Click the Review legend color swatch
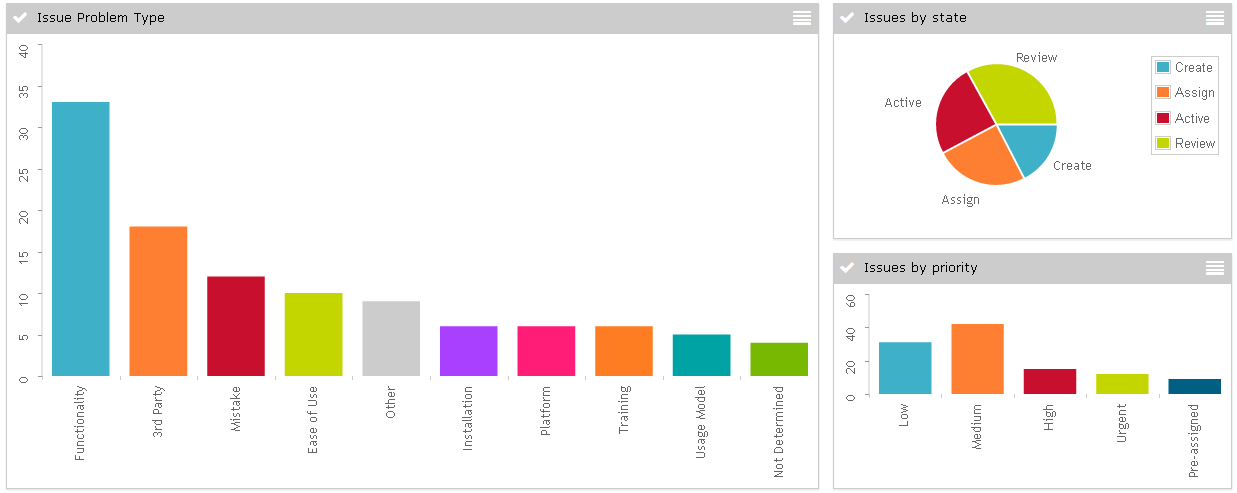The height and width of the screenshot is (493, 1237). pos(1163,143)
